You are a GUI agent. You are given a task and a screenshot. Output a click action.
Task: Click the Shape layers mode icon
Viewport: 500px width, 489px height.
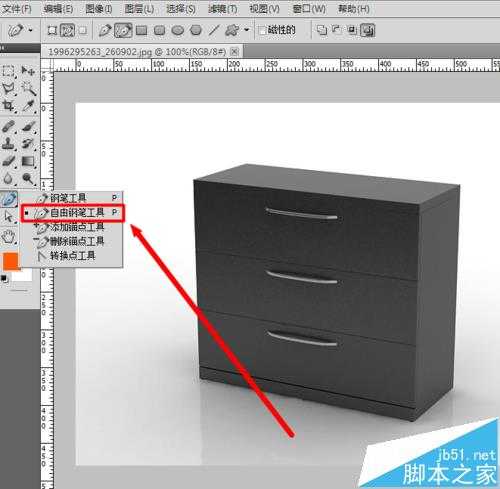(x=52, y=31)
